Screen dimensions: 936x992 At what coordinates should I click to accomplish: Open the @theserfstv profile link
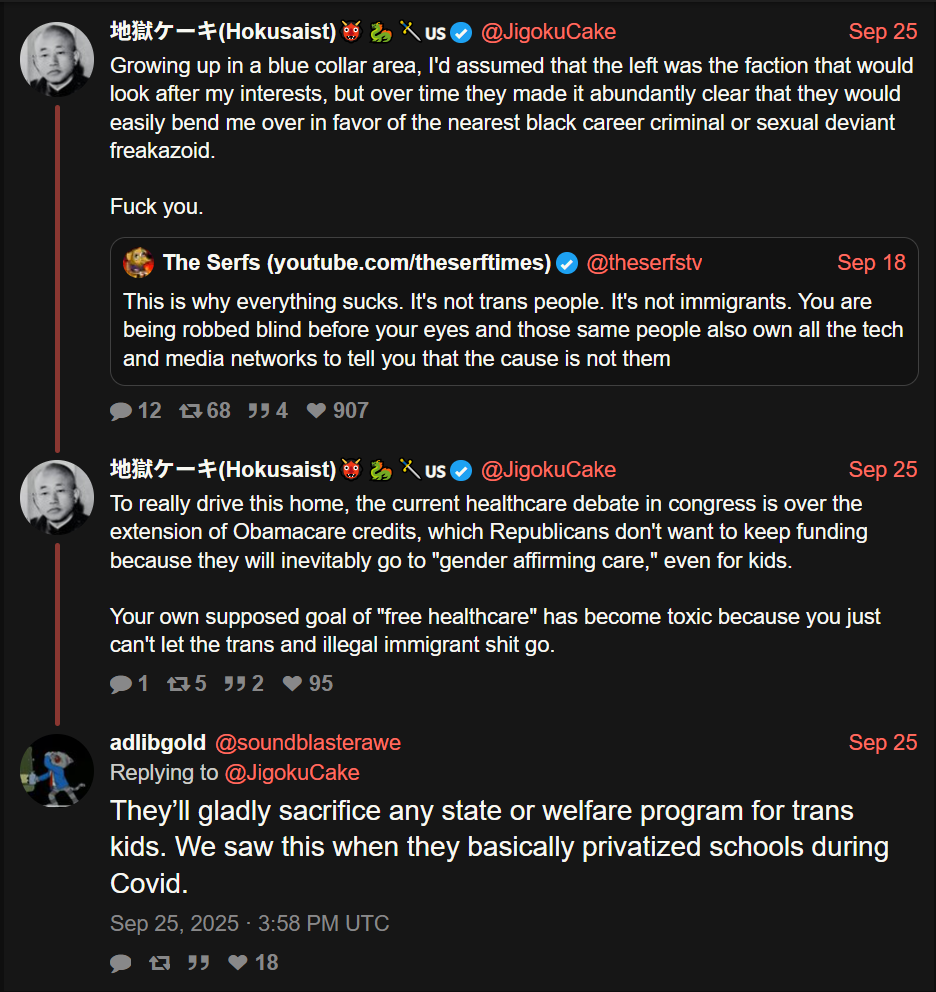click(644, 263)
